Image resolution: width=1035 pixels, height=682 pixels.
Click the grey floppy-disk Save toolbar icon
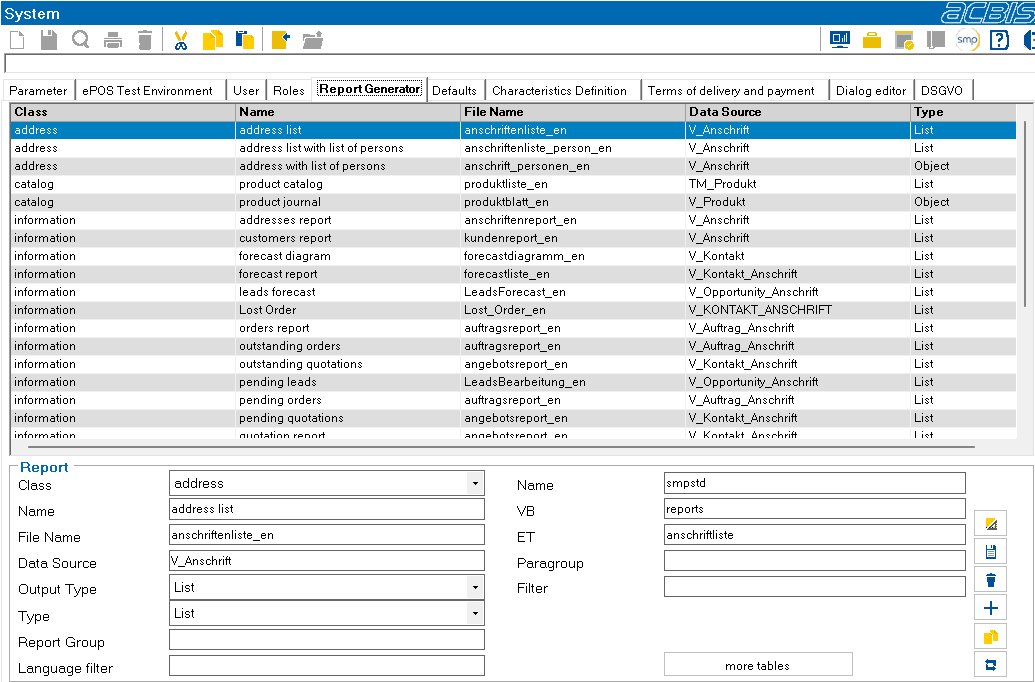pyautogui.click(x=49, y=40)
